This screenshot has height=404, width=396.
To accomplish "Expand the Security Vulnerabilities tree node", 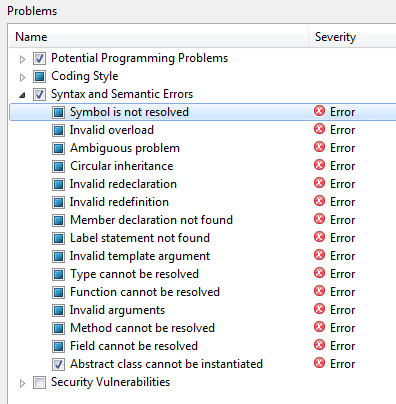I will 22,383.
